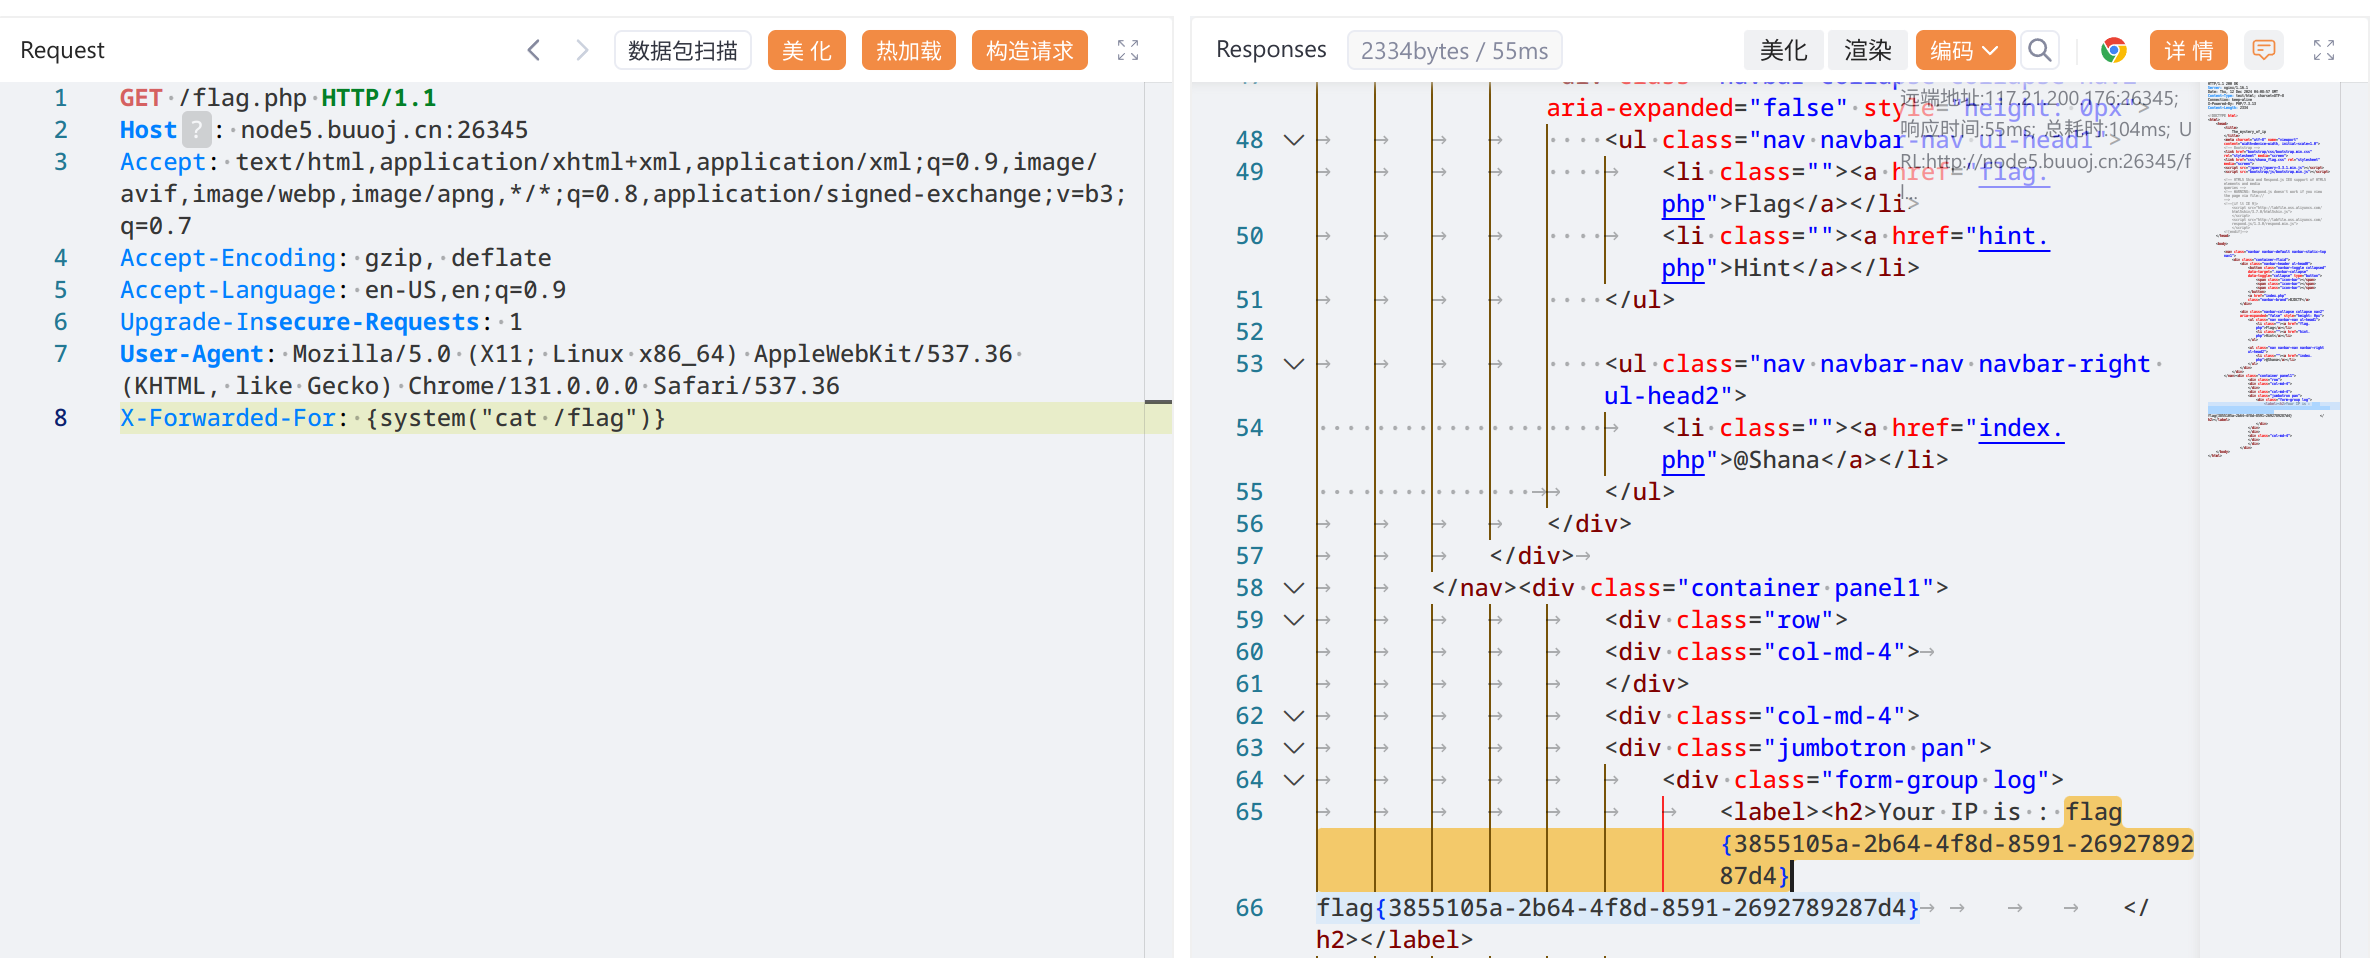Click the Request panel title
2376x958 pixels.
(62, 50)
